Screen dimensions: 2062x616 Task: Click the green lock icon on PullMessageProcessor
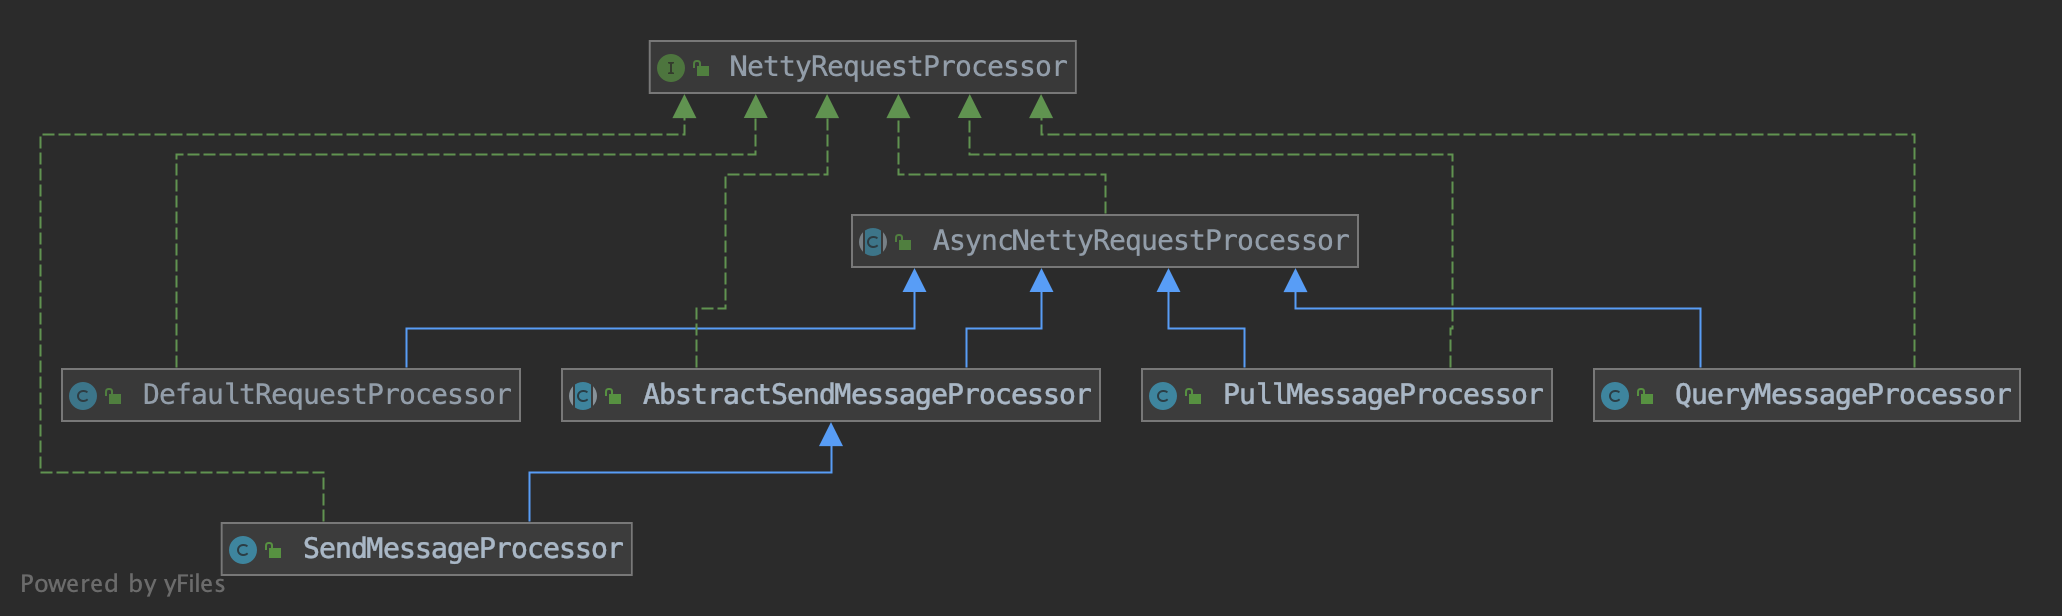pyautogui.click(x=1194, y=396)
